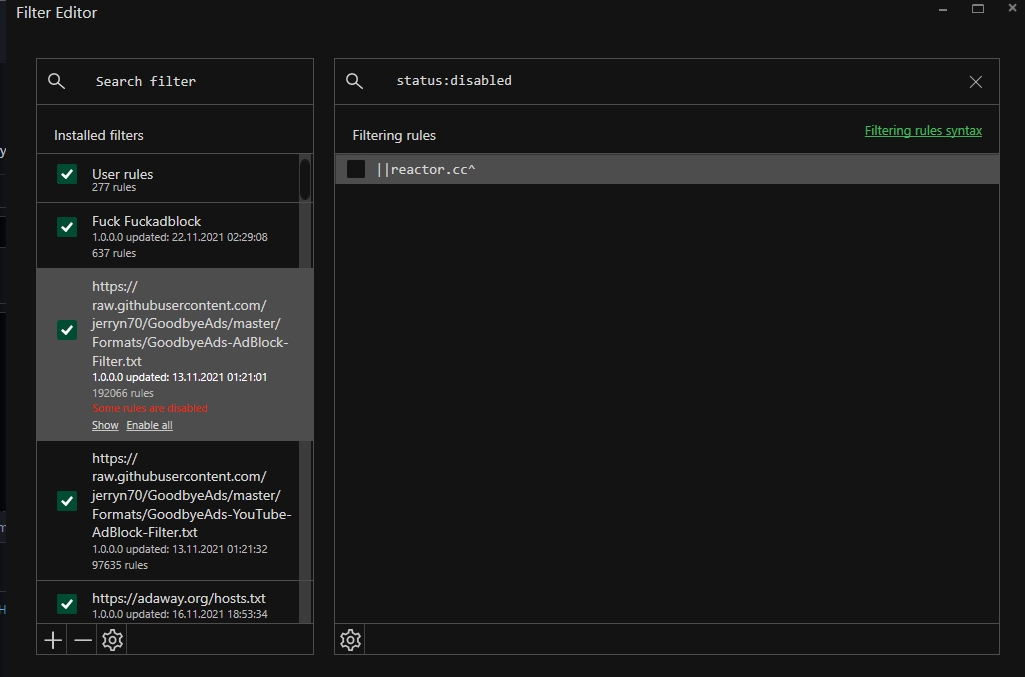Add a new filter with the plus icon
The height and width of the screenshot is (677, 1025).
(52, 640)
